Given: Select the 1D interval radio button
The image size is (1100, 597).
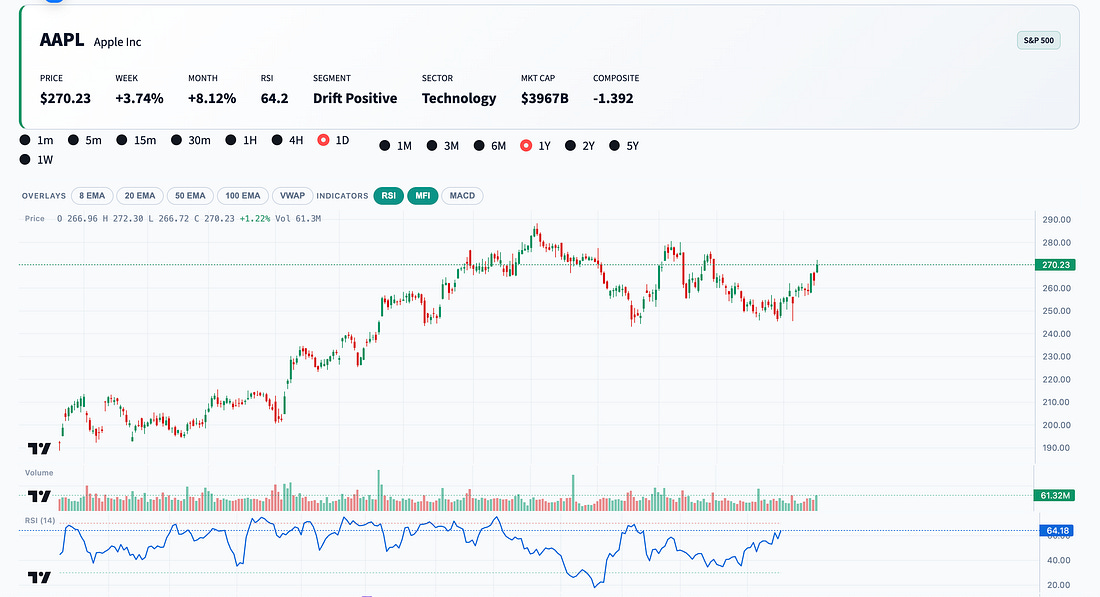Looking at the screenshot, I should pyautogui.click(x=323, y=140).
